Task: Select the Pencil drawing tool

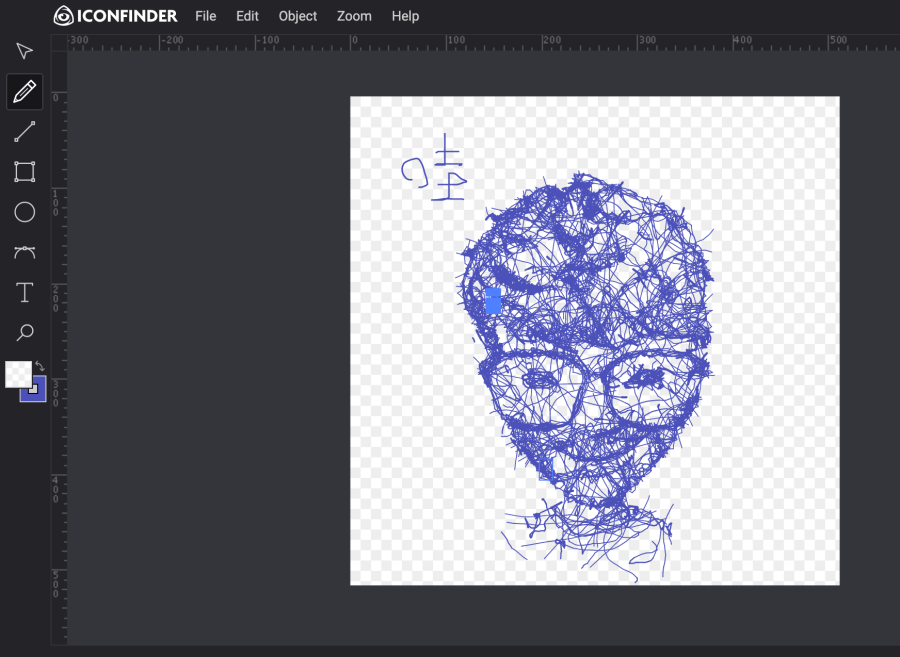Action: [24, 91]
